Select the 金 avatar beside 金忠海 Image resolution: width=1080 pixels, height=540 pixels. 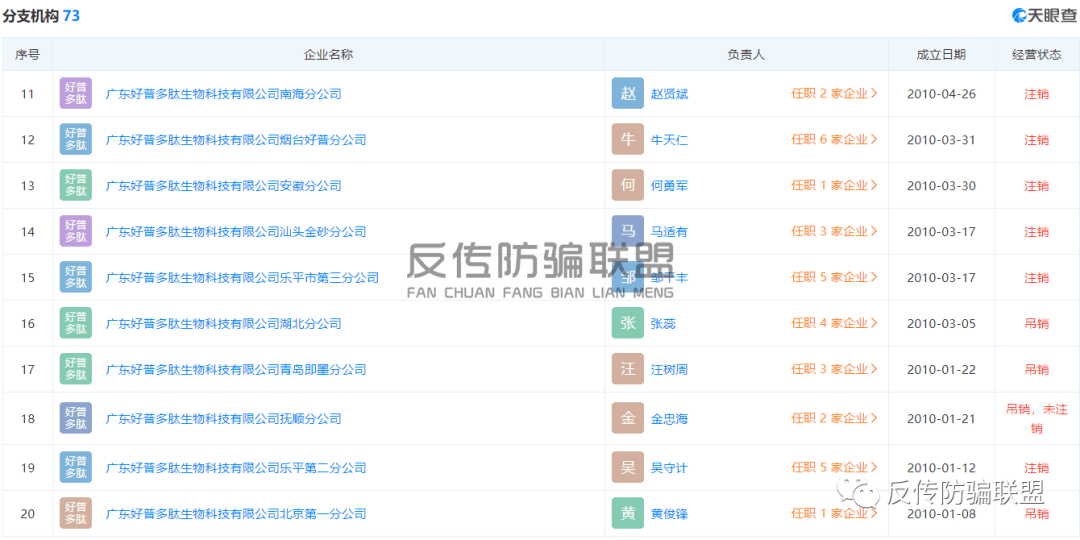pos(628,418)
